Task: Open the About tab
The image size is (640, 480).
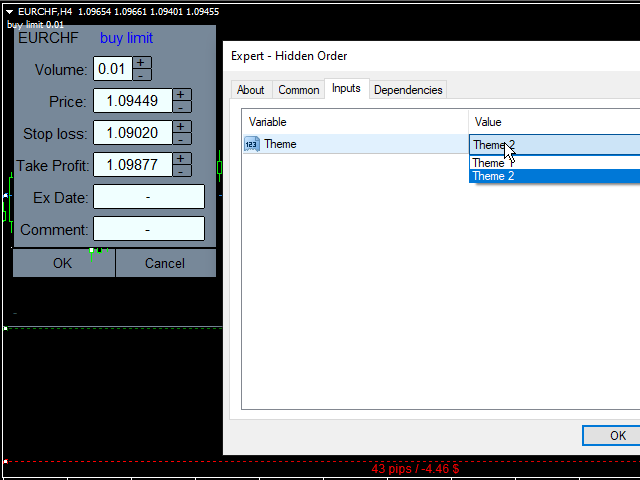Action: [x=251, y=90]
